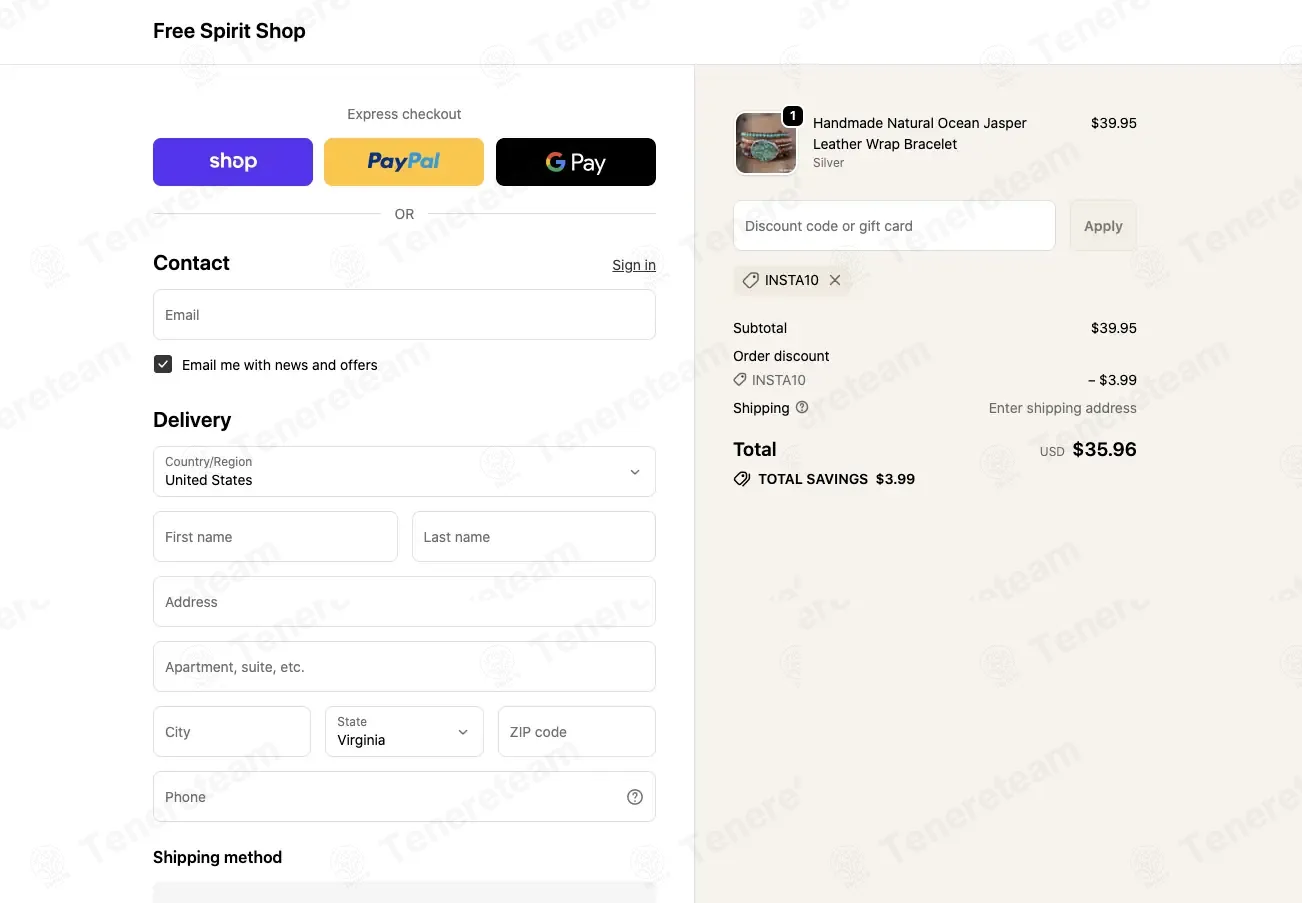Choose PayPal express checkout

[x=404, y=162]
